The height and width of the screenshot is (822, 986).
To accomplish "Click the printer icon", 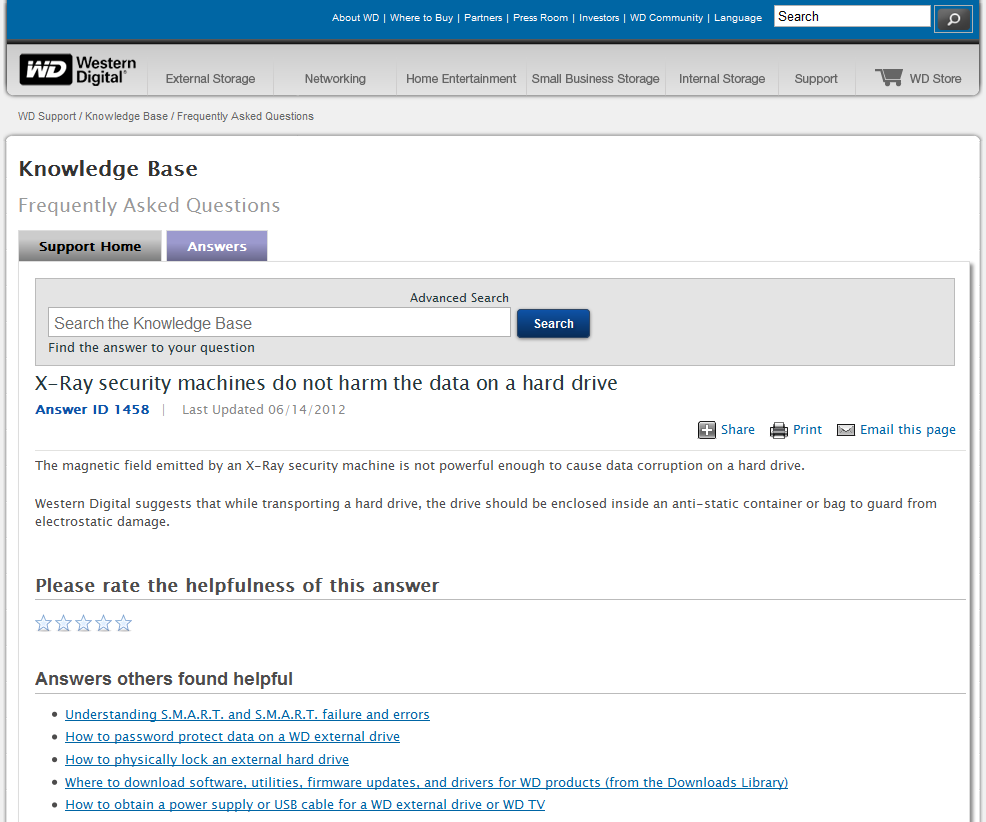I will [778, 430].
